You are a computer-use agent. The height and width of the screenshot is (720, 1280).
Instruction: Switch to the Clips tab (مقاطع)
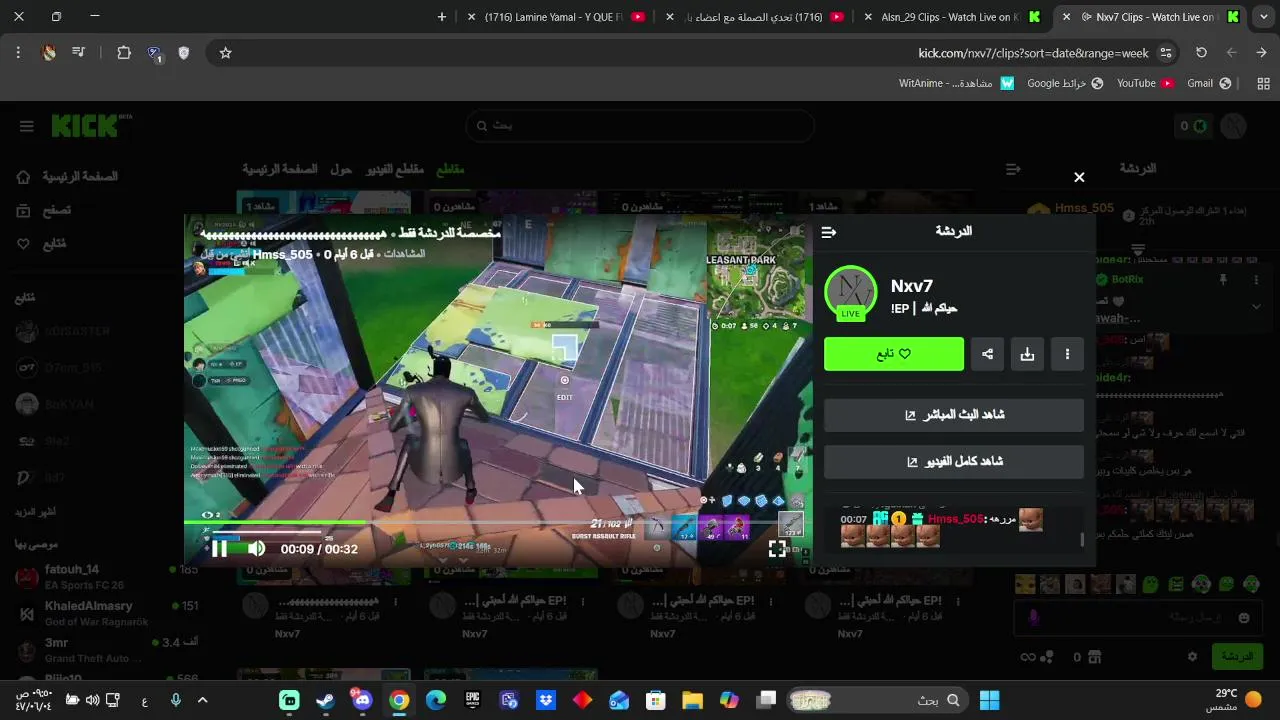pos(450,170)
